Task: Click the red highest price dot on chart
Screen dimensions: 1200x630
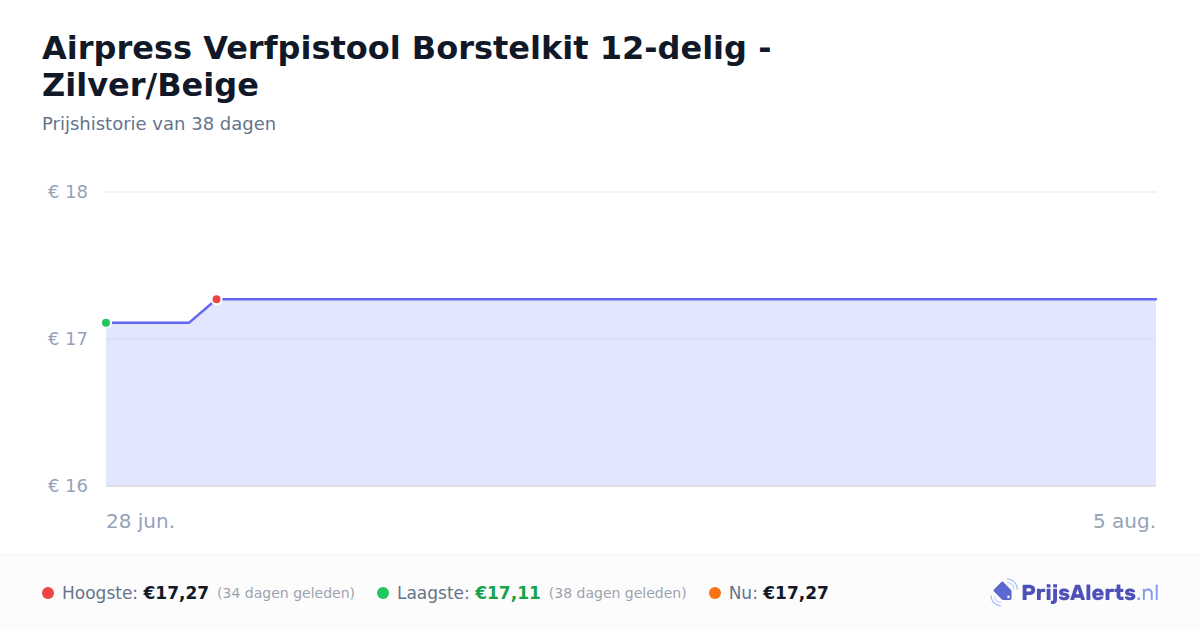Action: tap(216, 299)
